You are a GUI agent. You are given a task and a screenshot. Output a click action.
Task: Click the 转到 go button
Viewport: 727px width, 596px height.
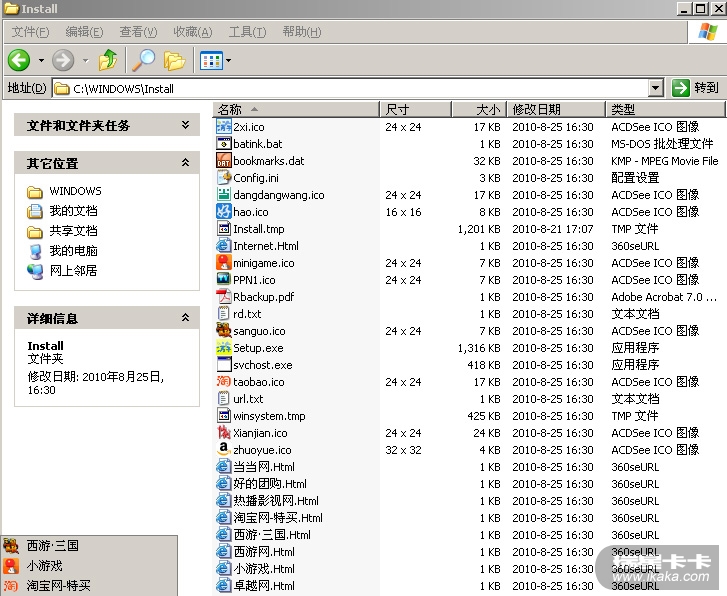pyautogui.click(x=696, y=88)
